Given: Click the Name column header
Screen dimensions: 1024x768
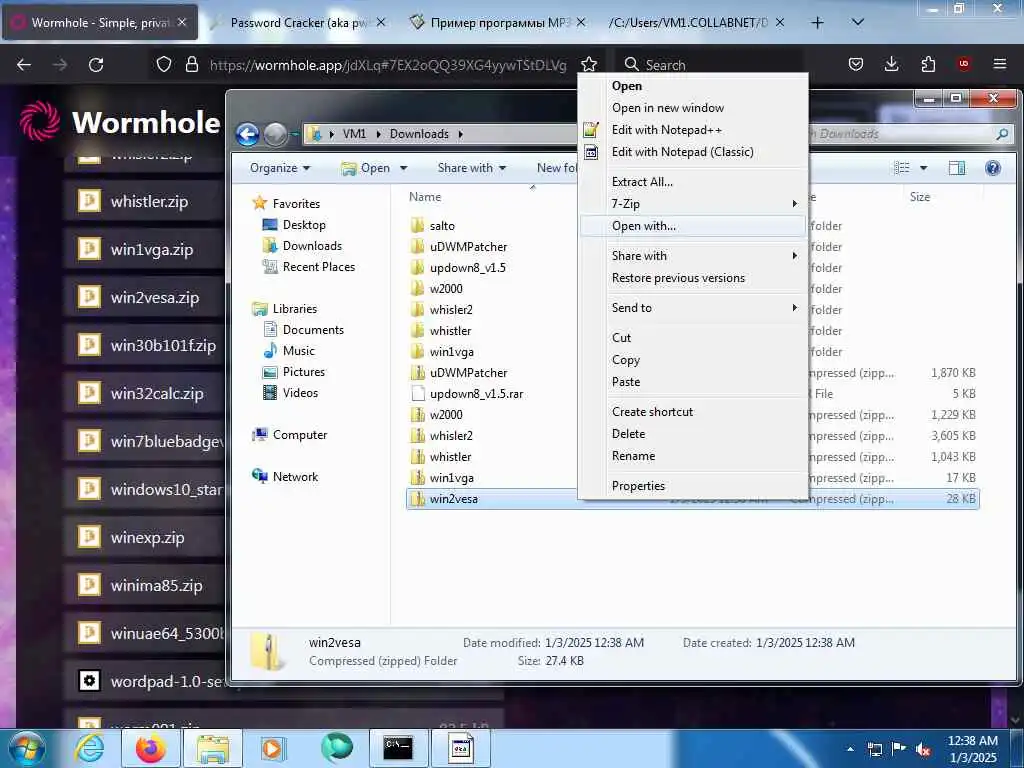Looking at the screenshot, I should click(x=425, y=197).
